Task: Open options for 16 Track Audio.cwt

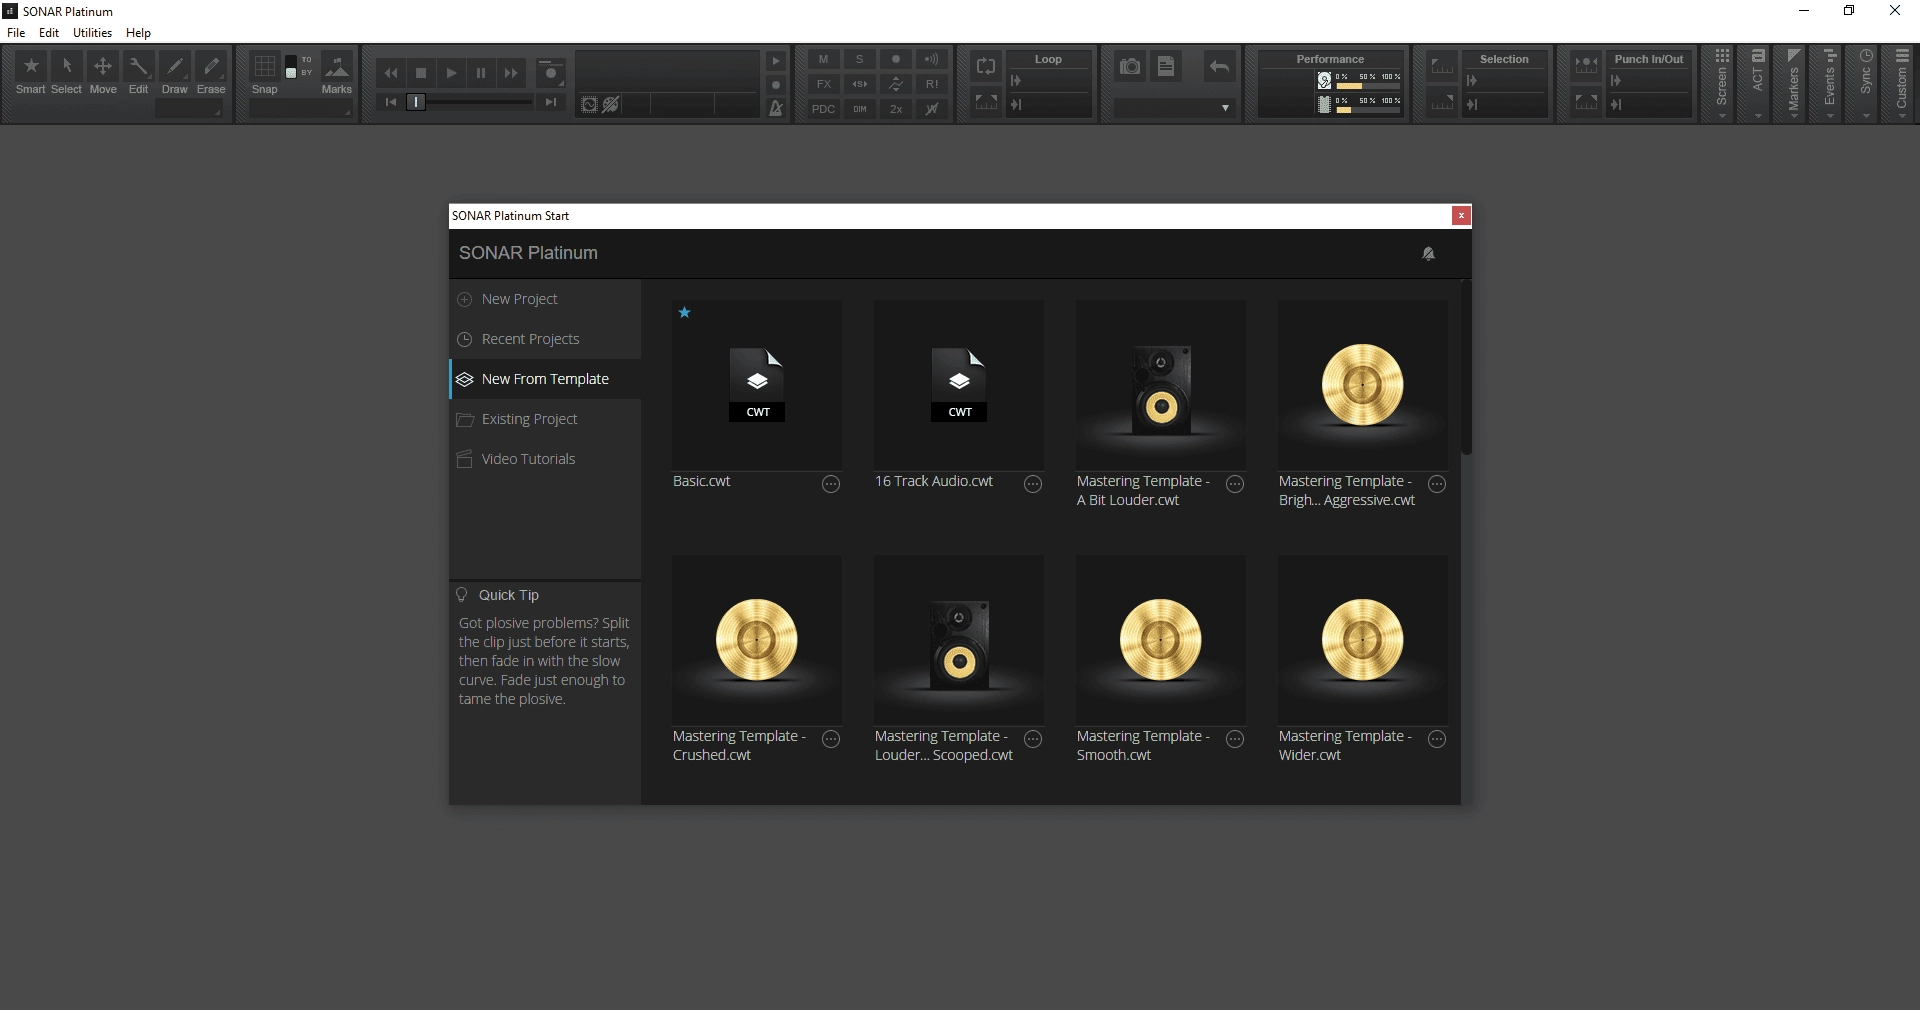Action: coord(1033,484)
